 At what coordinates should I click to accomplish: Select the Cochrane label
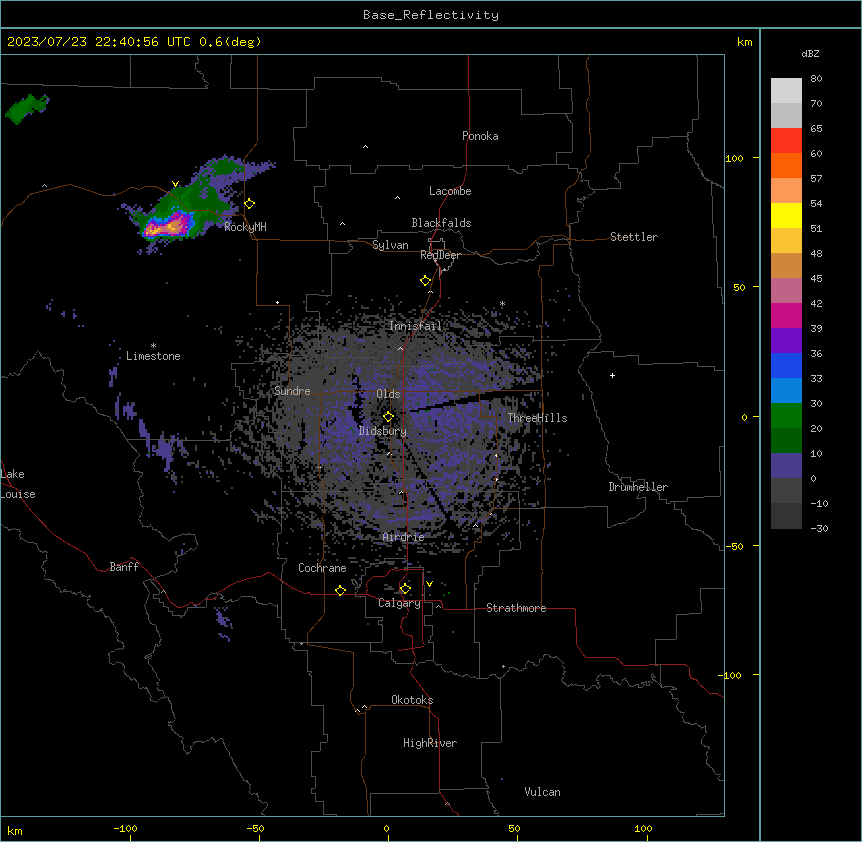pyautogui.click(x=322, y=568)
